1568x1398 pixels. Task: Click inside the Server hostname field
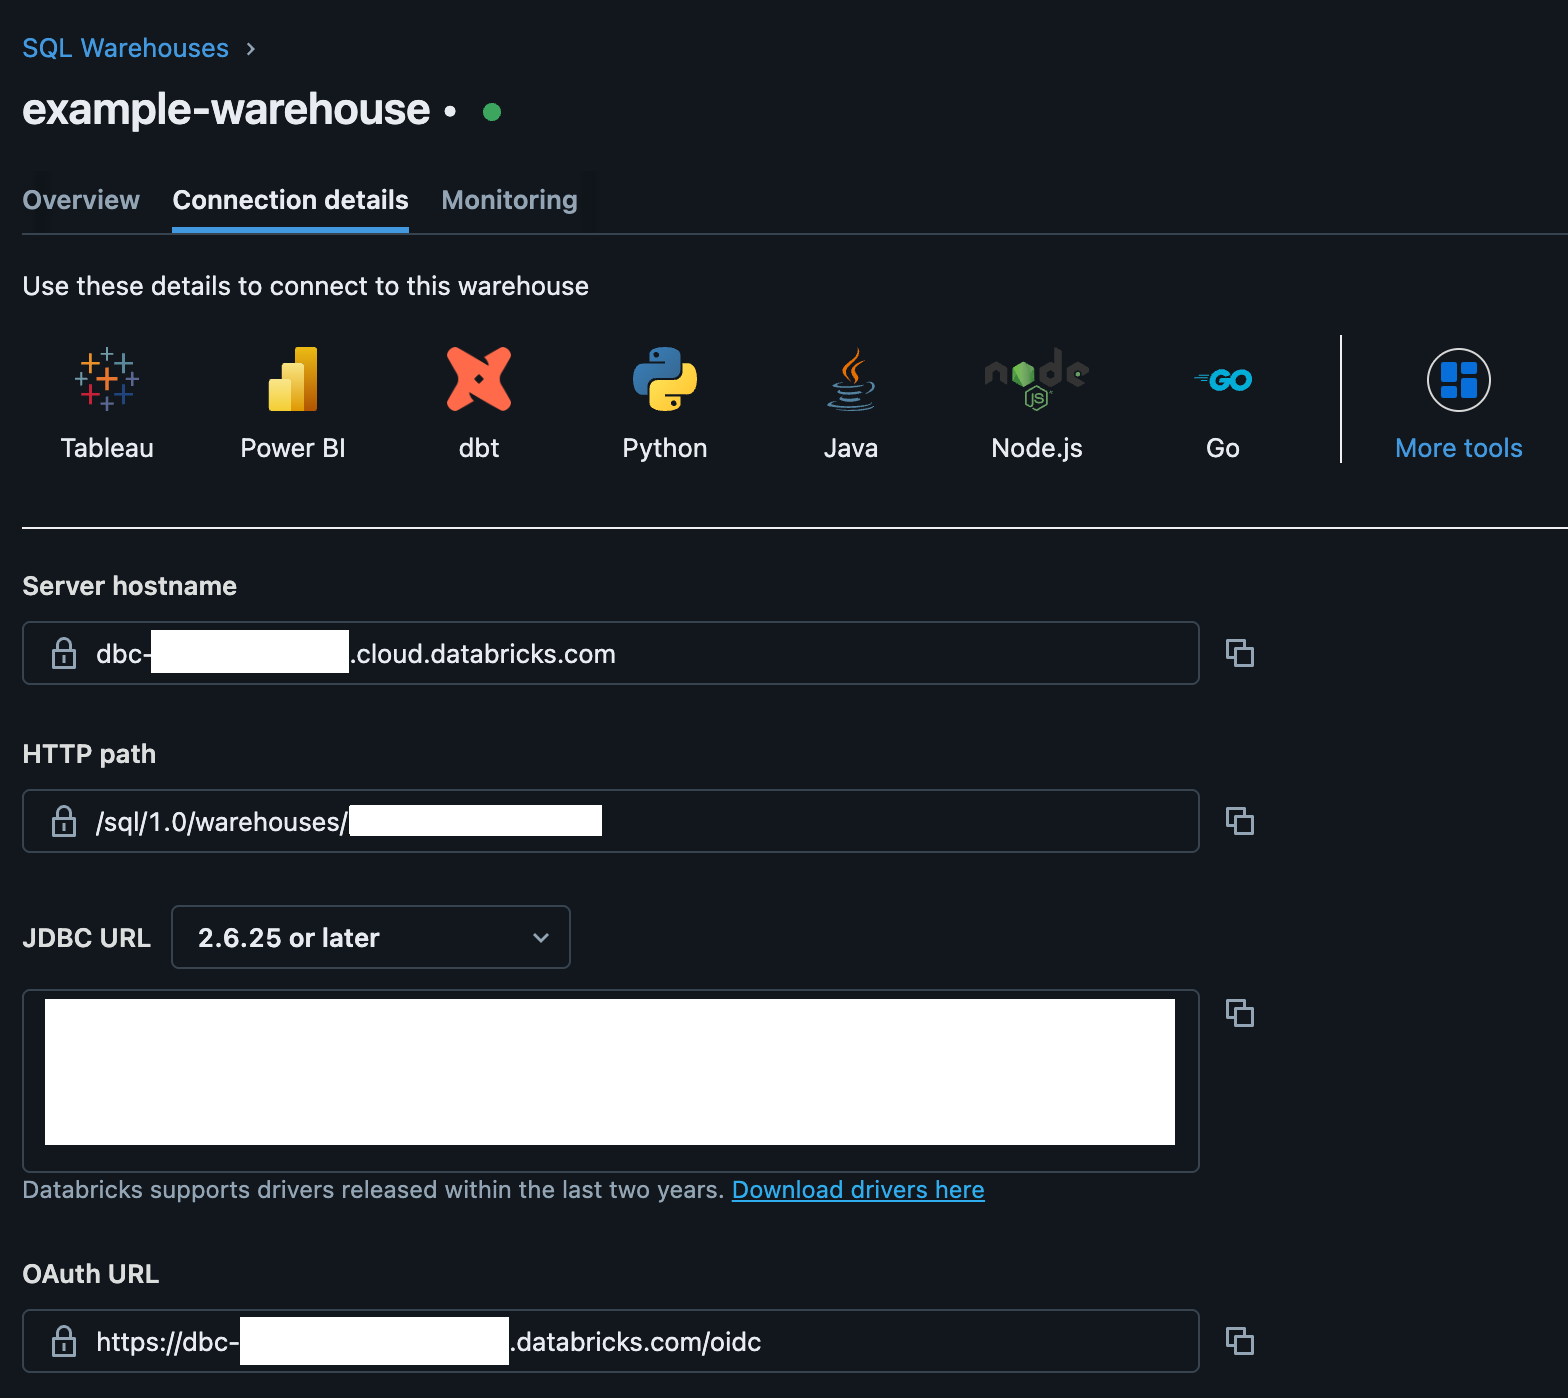611,653
